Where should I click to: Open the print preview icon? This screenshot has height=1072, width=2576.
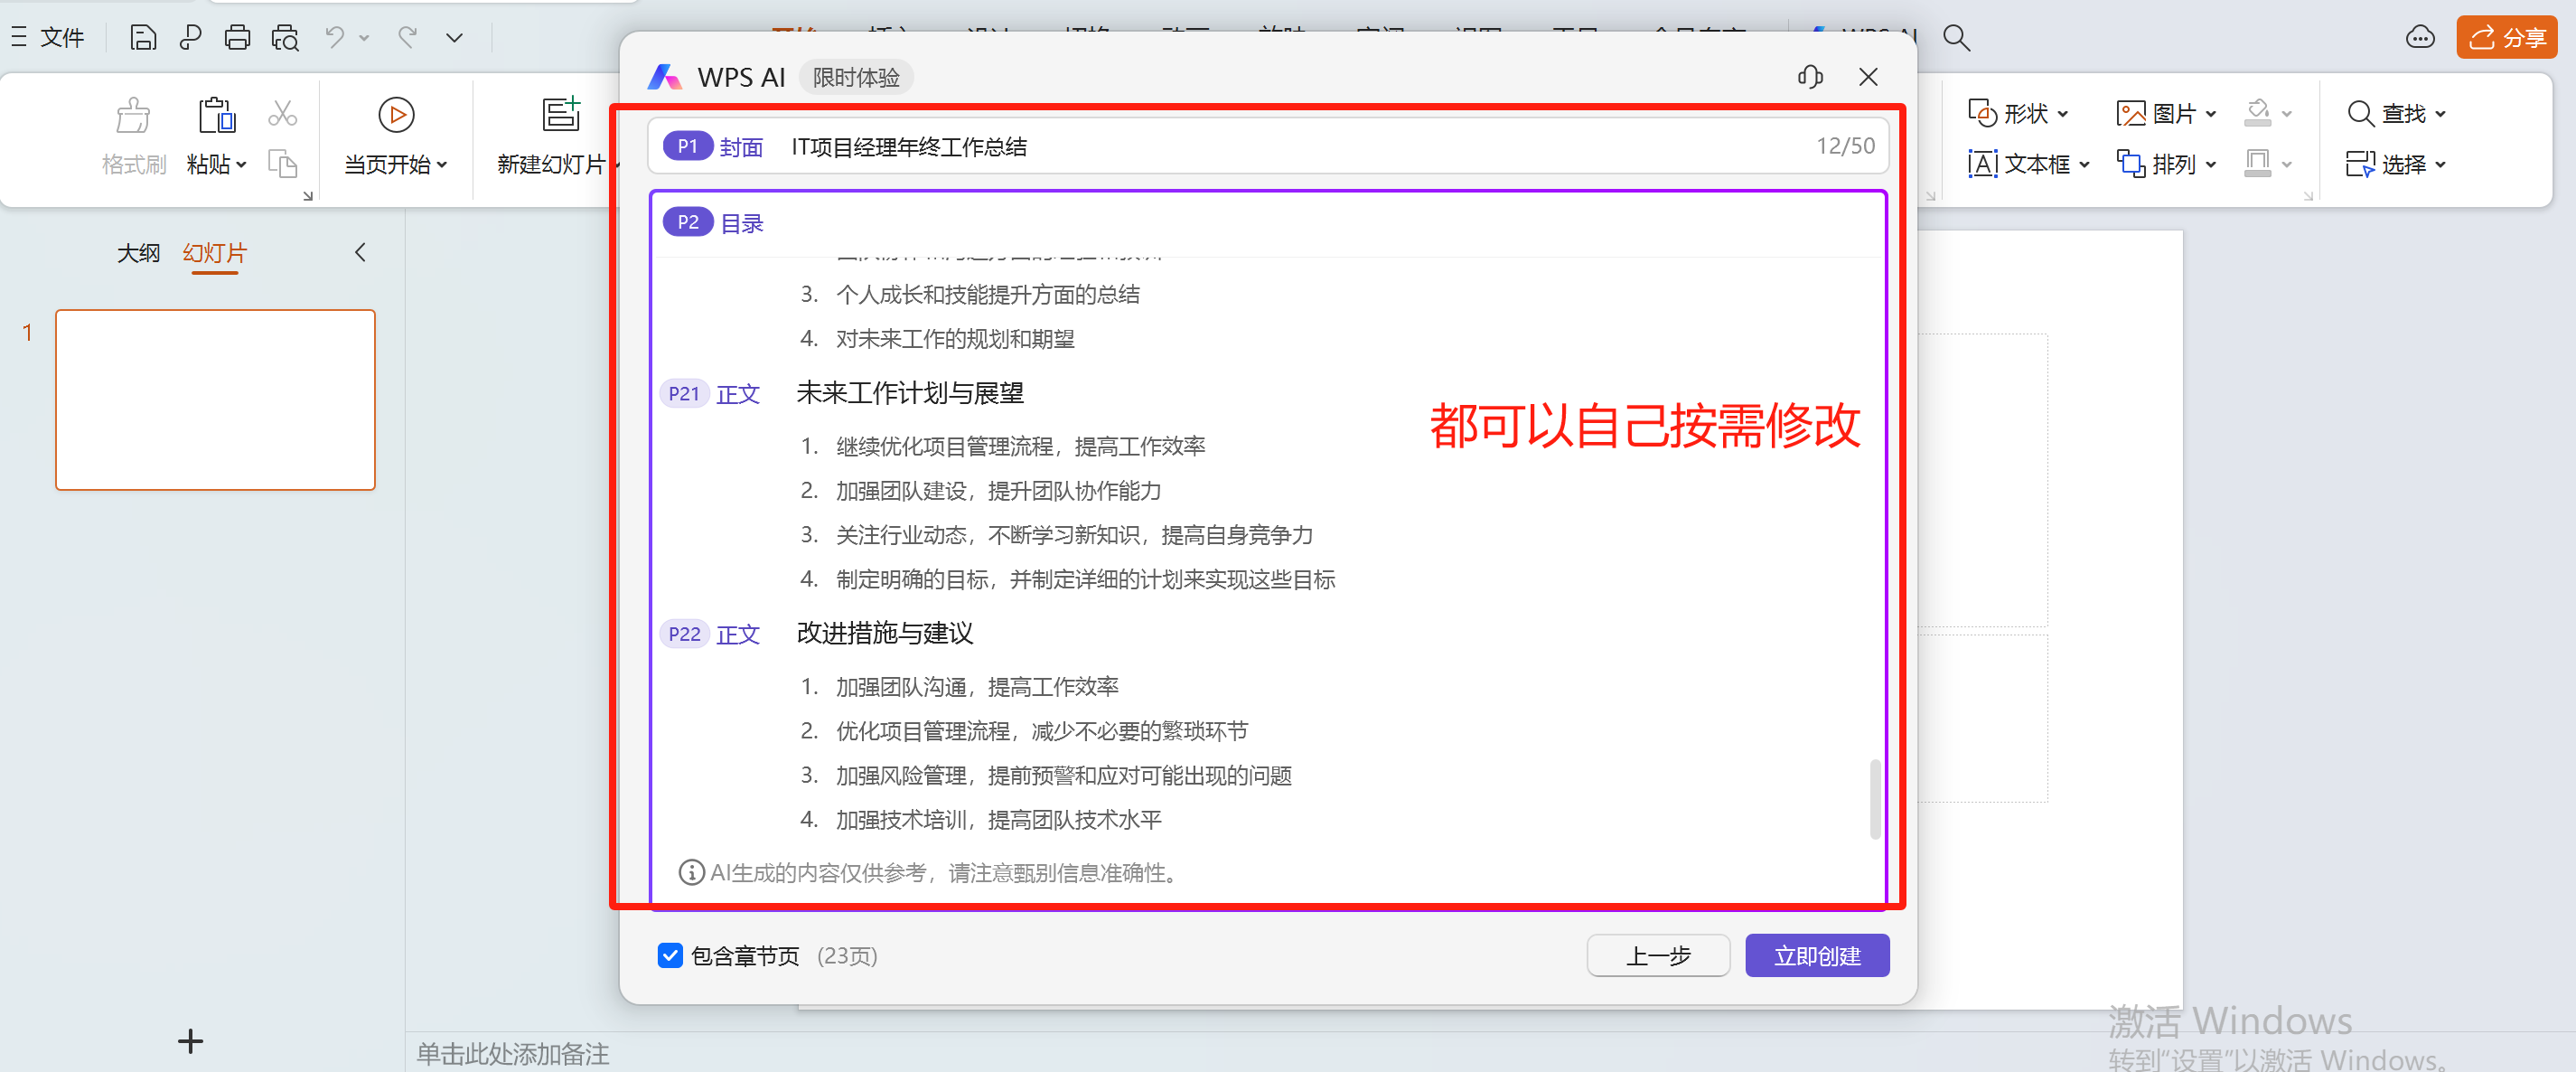[285, 38]
